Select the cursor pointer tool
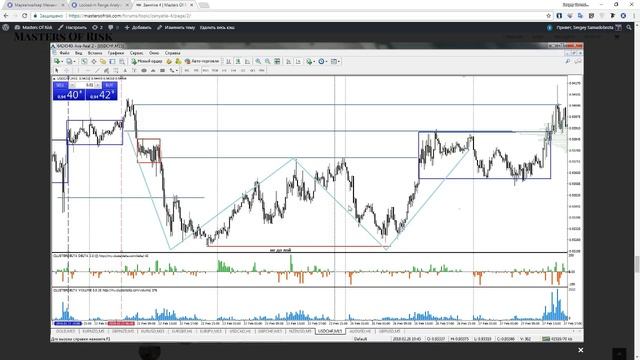Screen dimensions: 640x360 point(56,70)
